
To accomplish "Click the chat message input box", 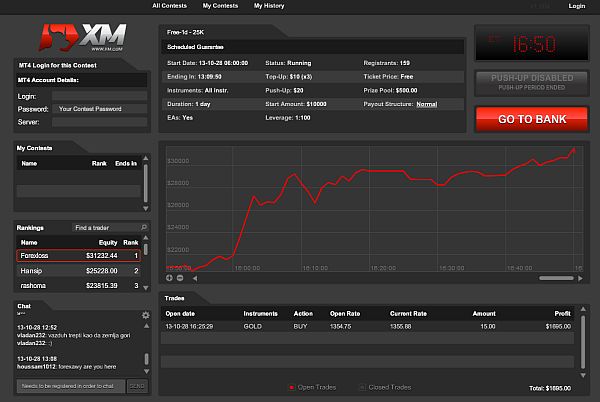I will [70, 385].
